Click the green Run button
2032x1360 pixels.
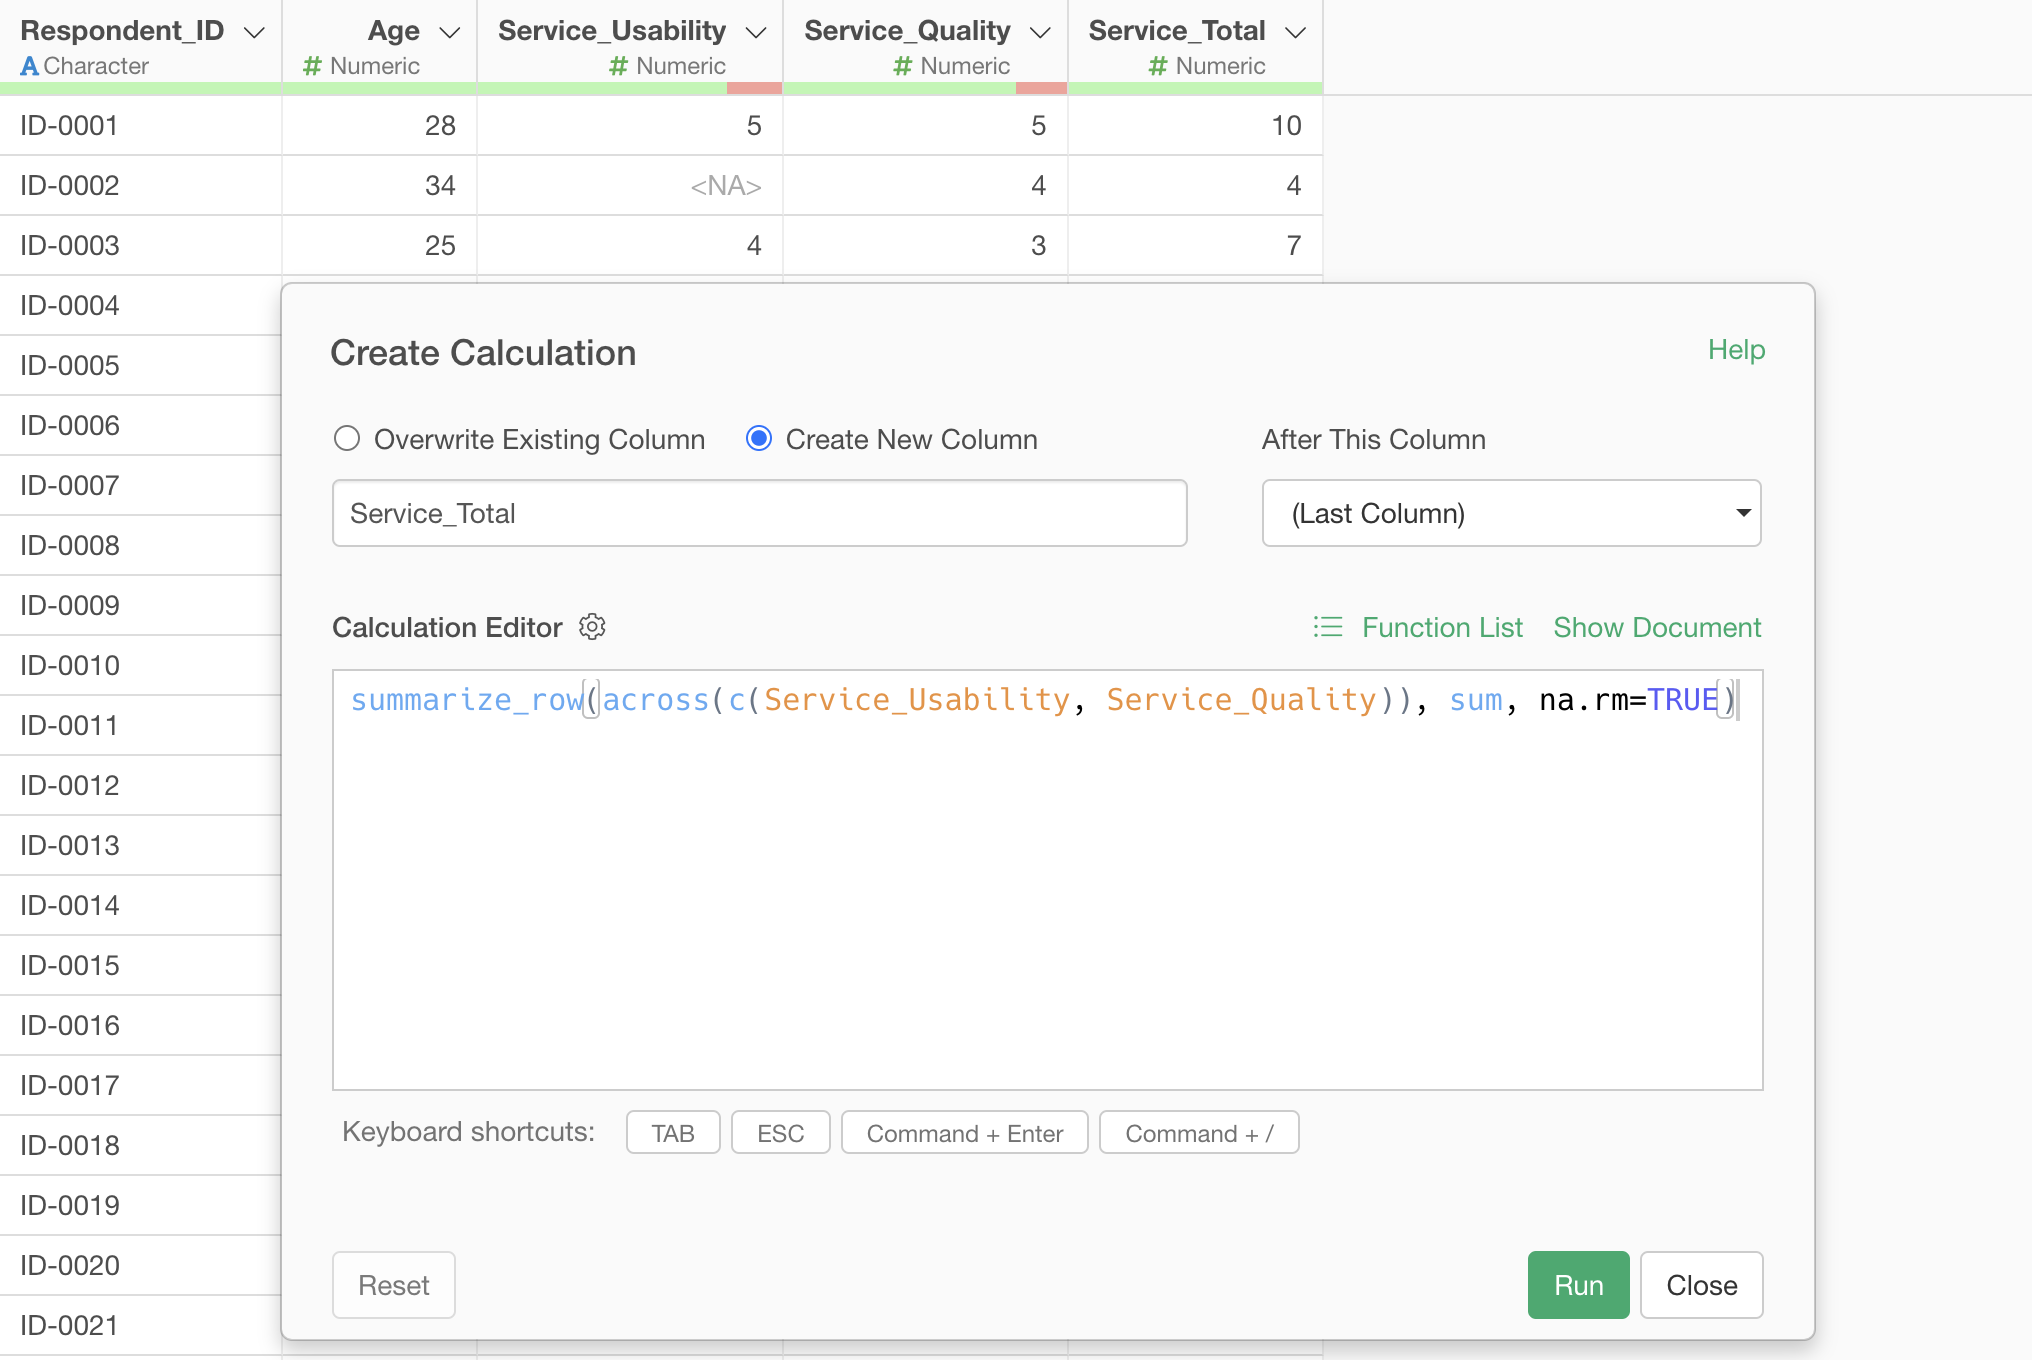pos(1578,1285)
